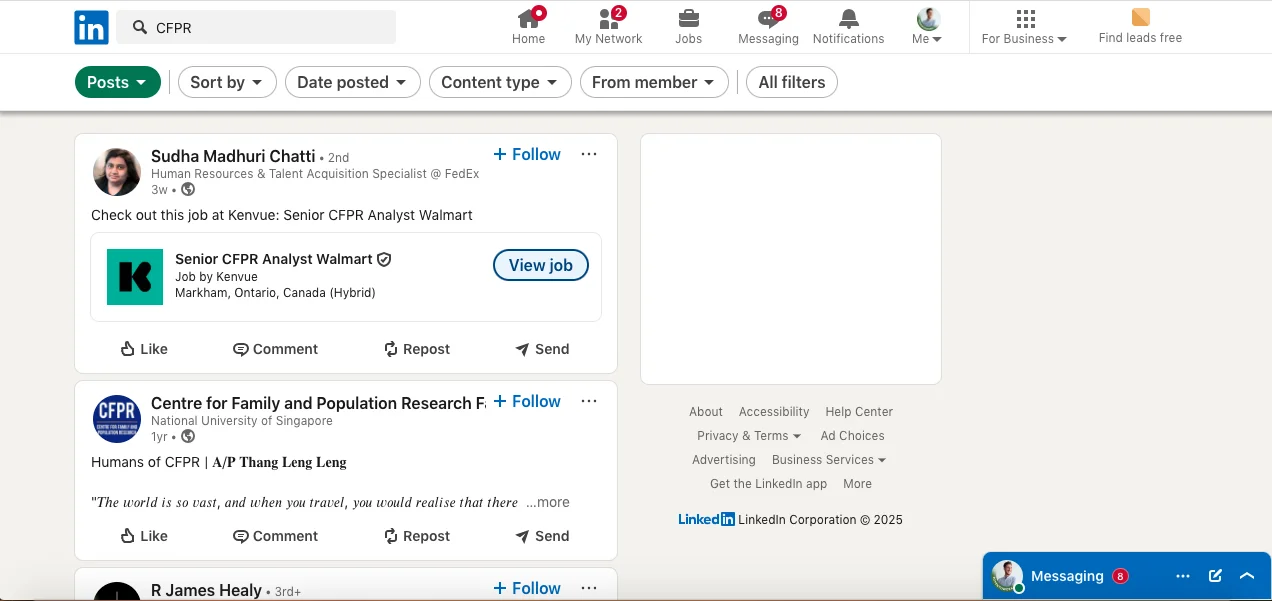Open Centre for Family and Population Research page

318,403
